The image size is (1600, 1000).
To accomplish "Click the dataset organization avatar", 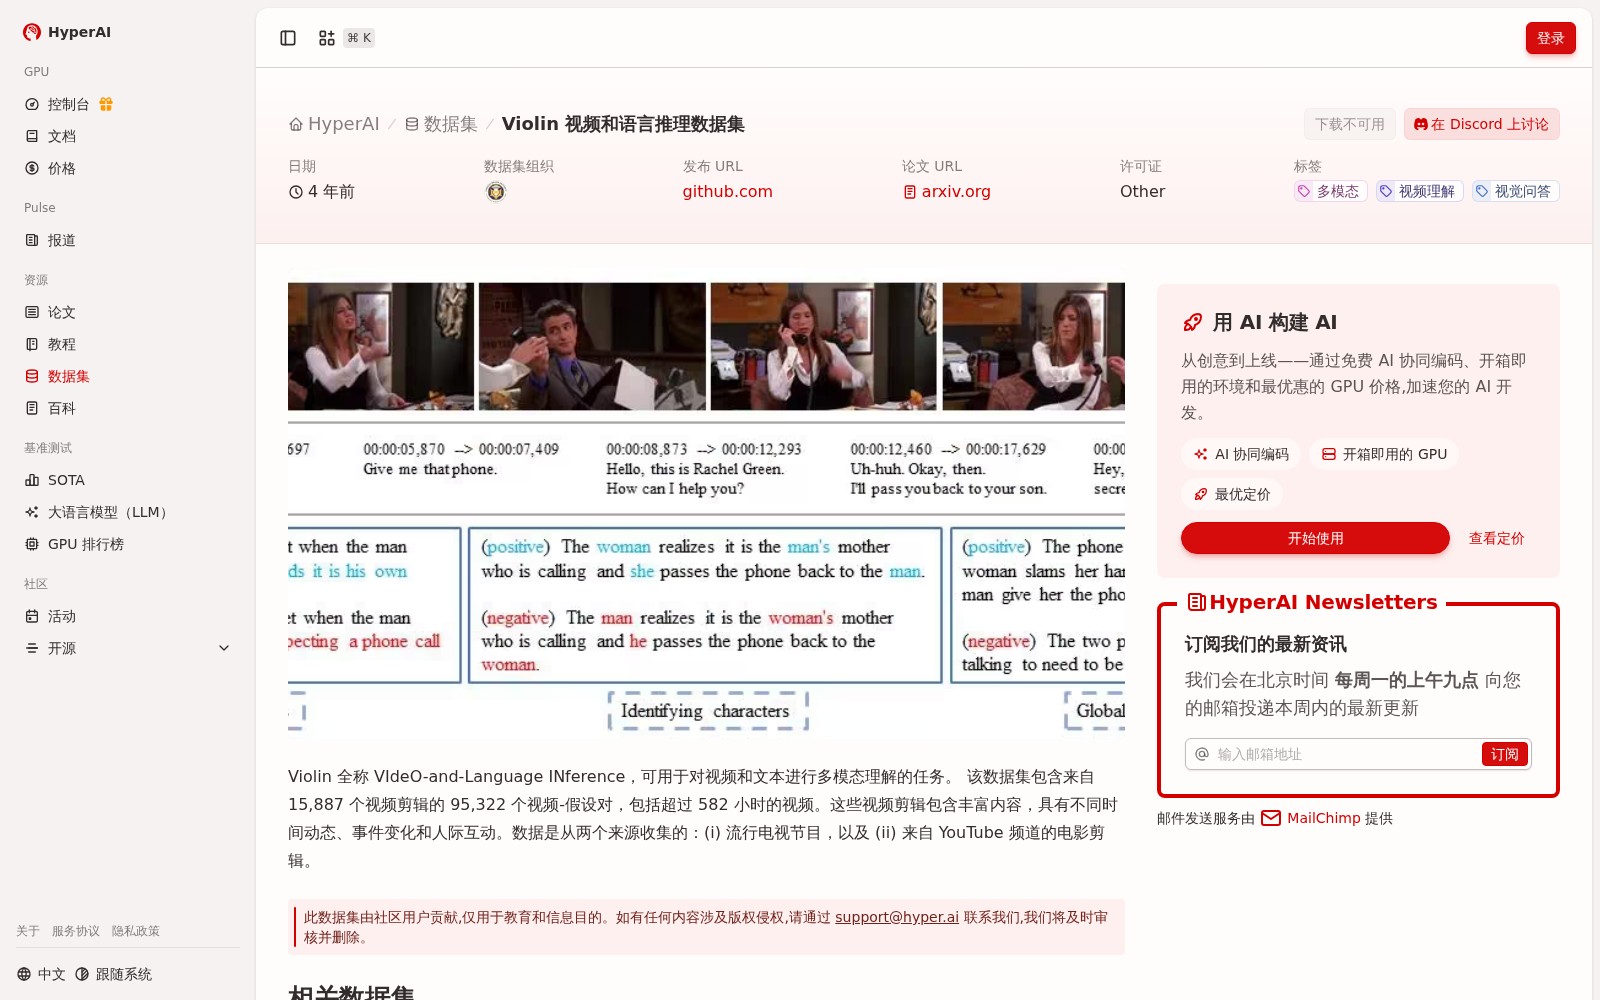I will [x=496, y=192].
